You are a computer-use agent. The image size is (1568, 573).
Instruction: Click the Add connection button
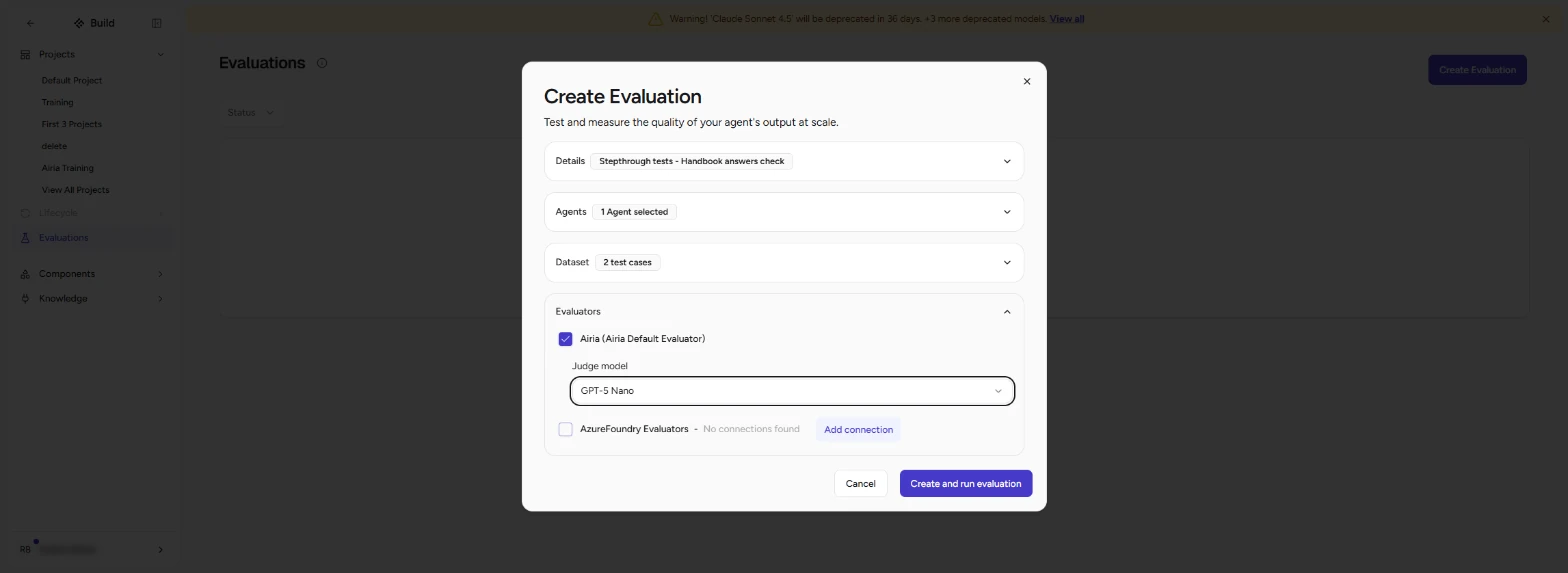click(858, 429)
